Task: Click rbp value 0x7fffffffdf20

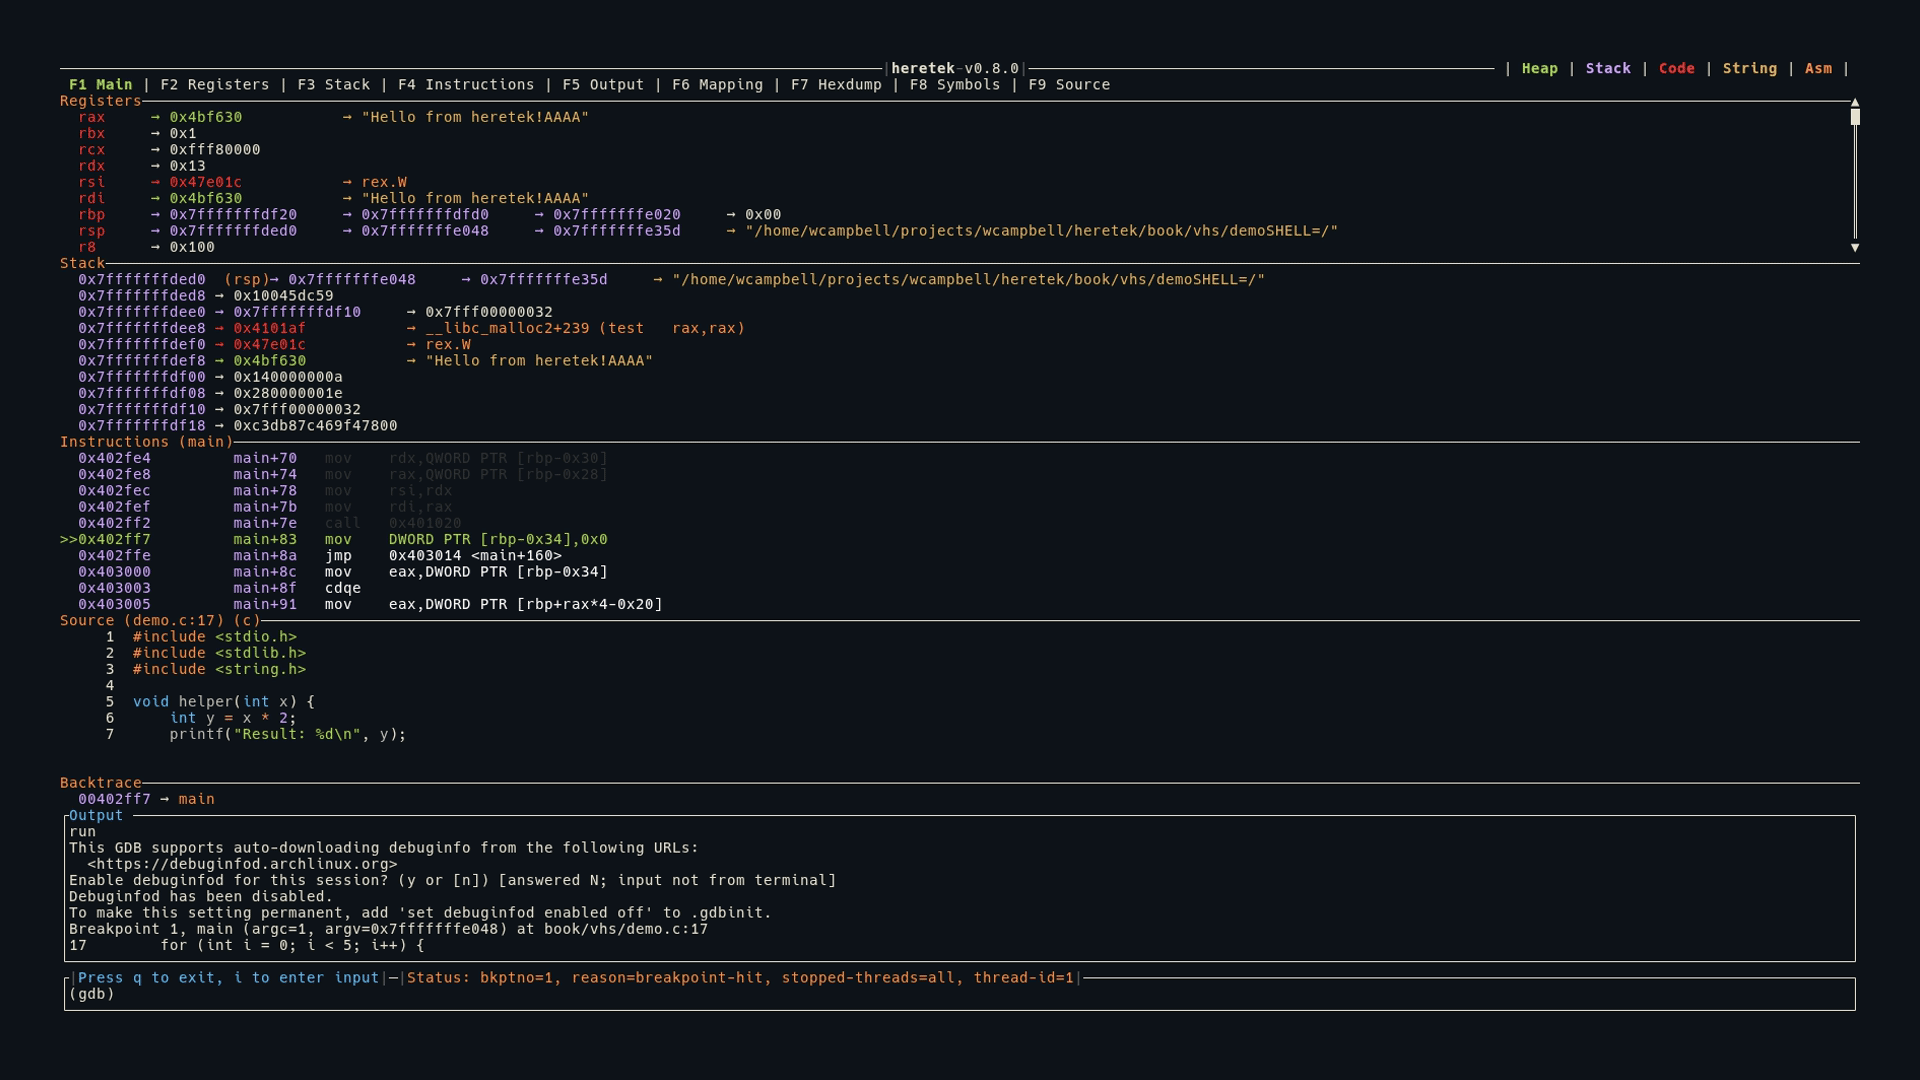Action: (233, 215)
